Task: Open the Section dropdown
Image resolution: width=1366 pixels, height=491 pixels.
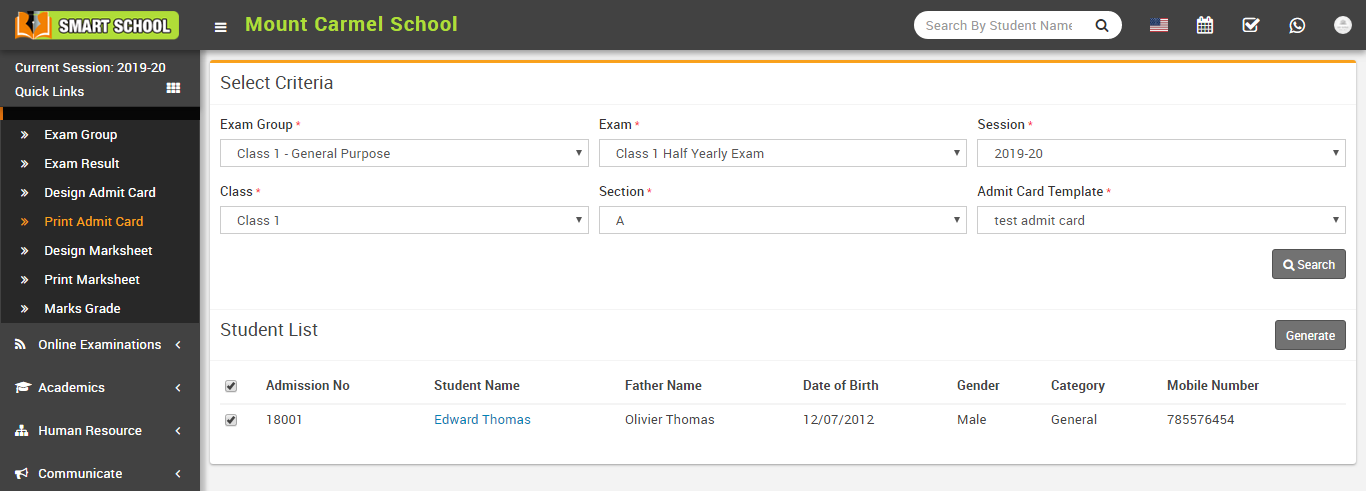Action: tap(782, 220)
